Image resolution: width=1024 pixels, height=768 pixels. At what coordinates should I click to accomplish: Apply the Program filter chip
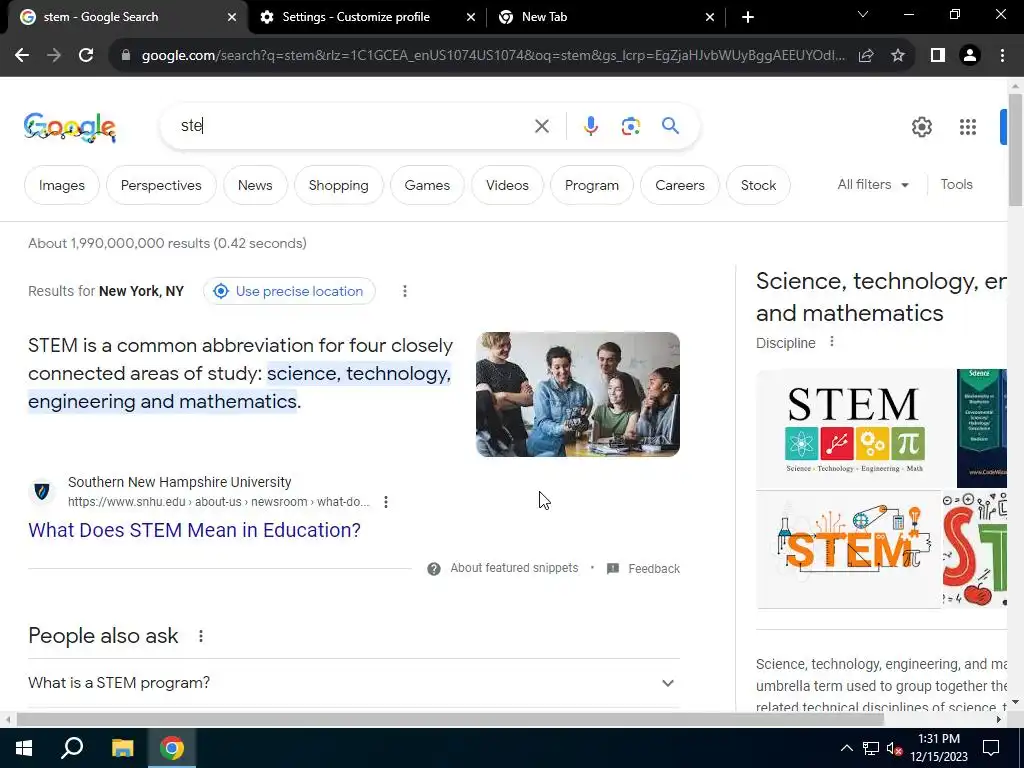[x=592, y=185]
